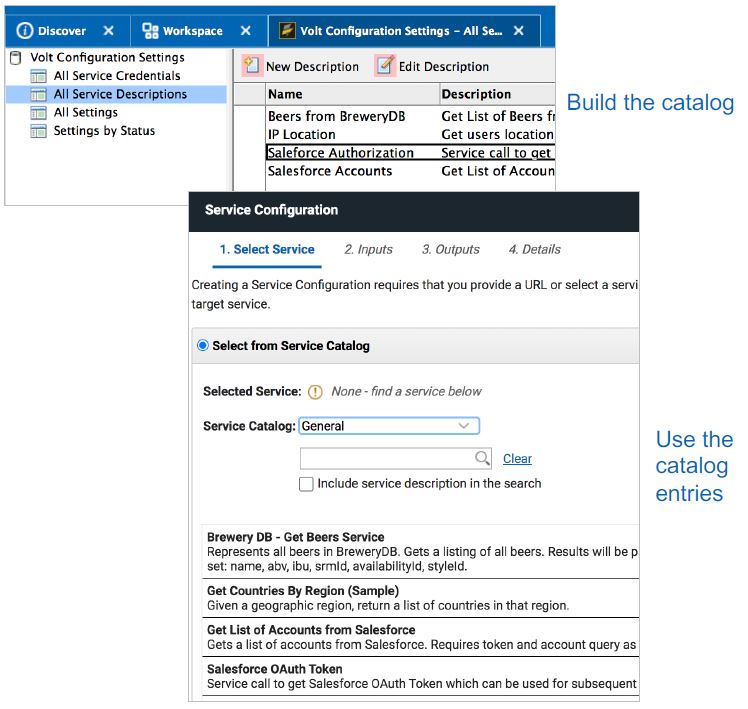Click the All Settings view icon
Viewport: 748px width, 709px height.
pyautogui.click(x=38, y=113)
